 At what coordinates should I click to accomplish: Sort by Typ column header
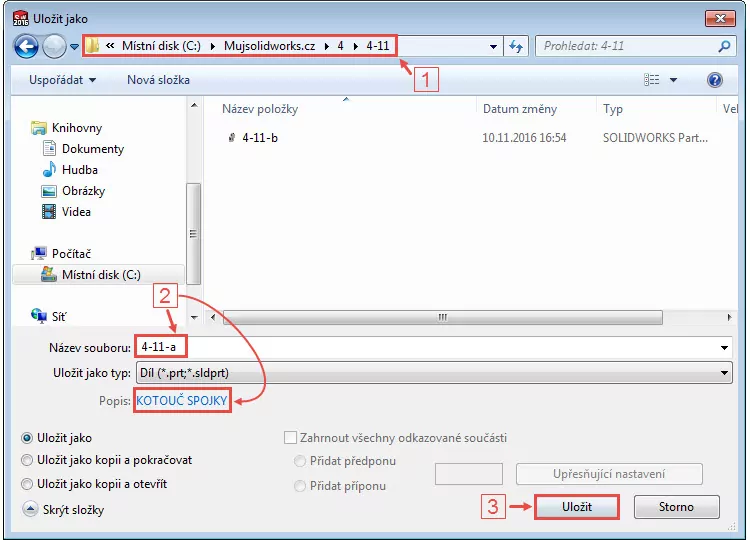pos(613,109)
